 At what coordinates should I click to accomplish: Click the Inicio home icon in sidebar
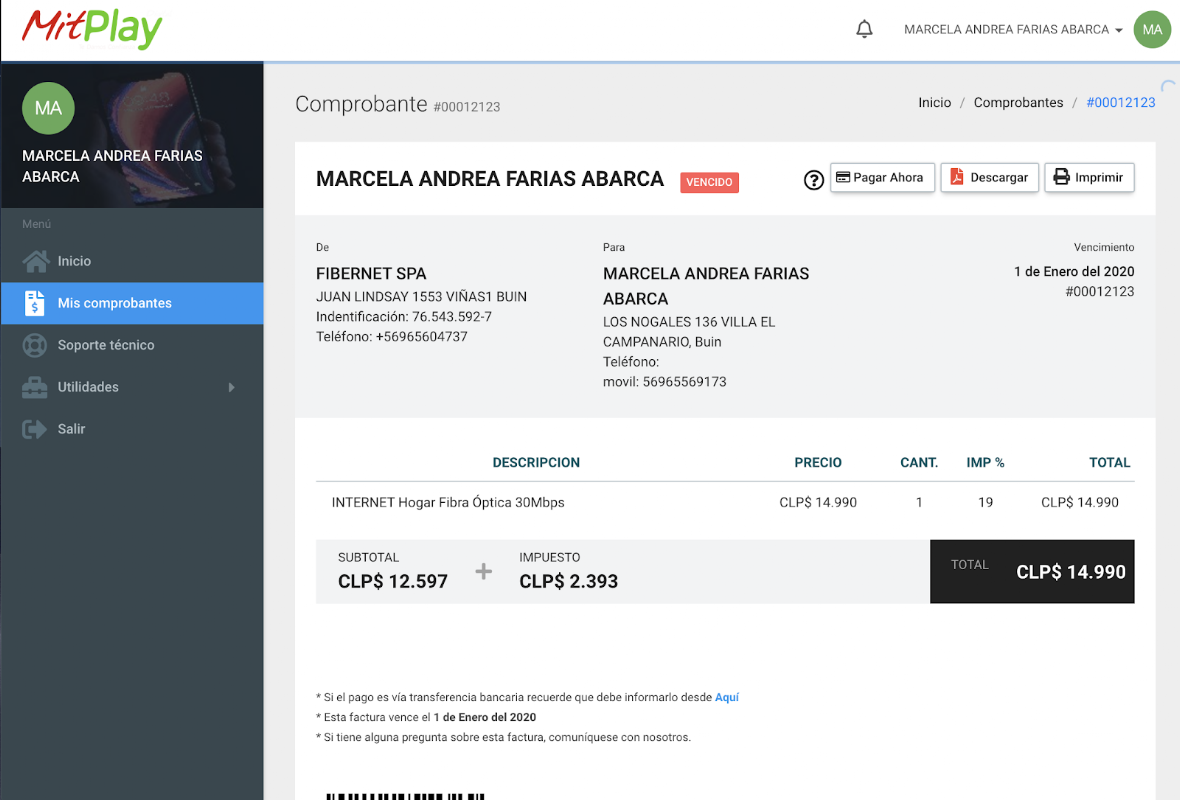point(35,261)
